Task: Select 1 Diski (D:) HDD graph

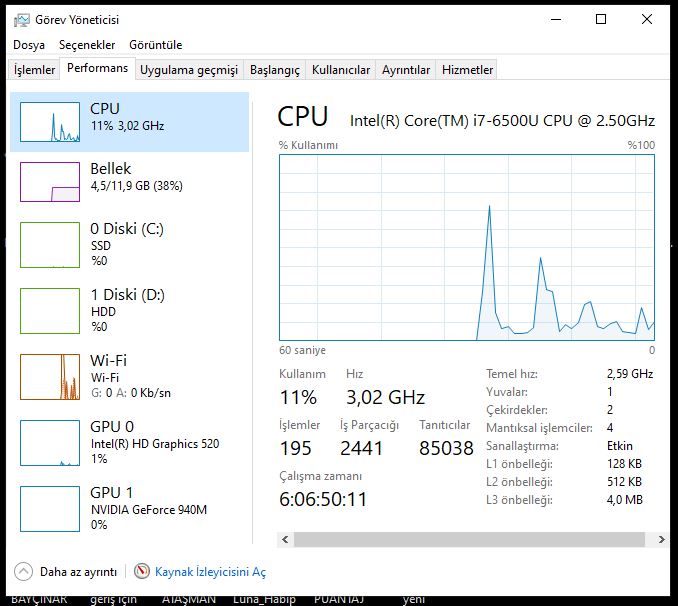Action: pos(50,309)
